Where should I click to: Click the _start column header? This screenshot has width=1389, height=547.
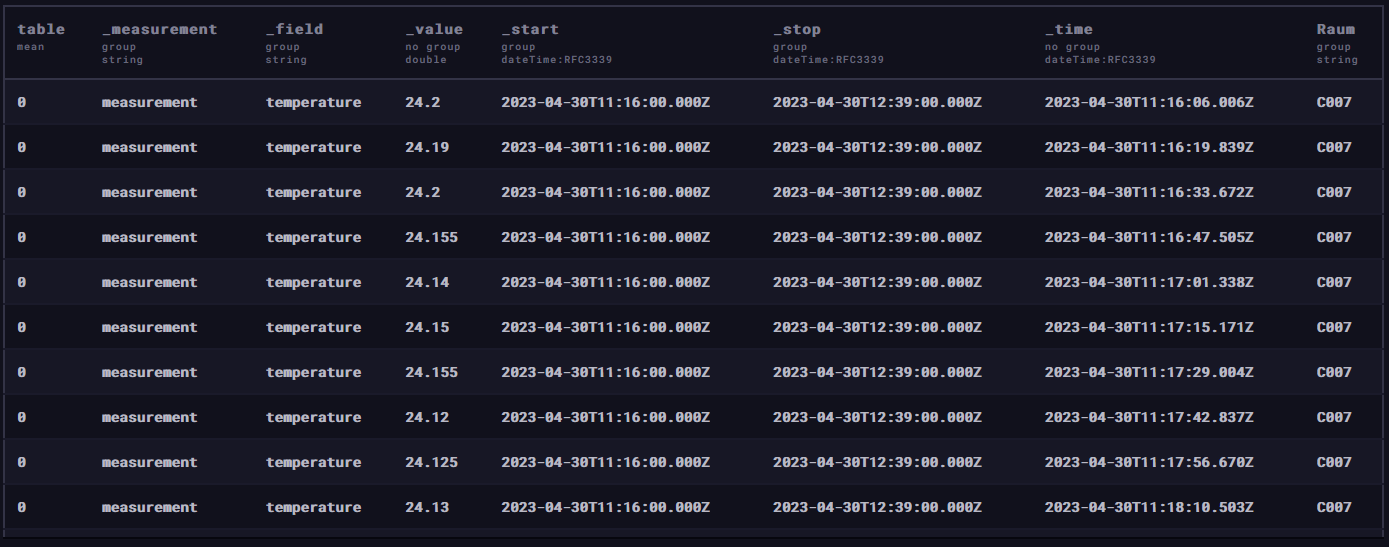pos(530,30)
